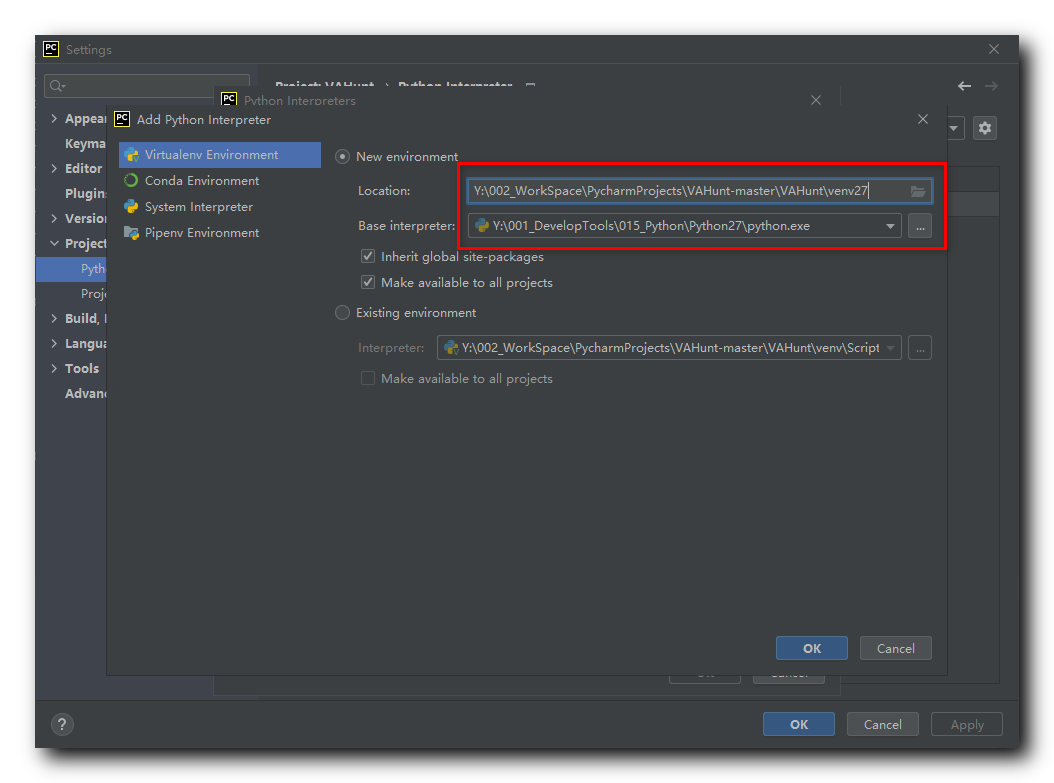Browse for base interpreter with ellipsis button
Viewport: 1054px width, 783px height.
pyautogui.click(x=920, y=226)
